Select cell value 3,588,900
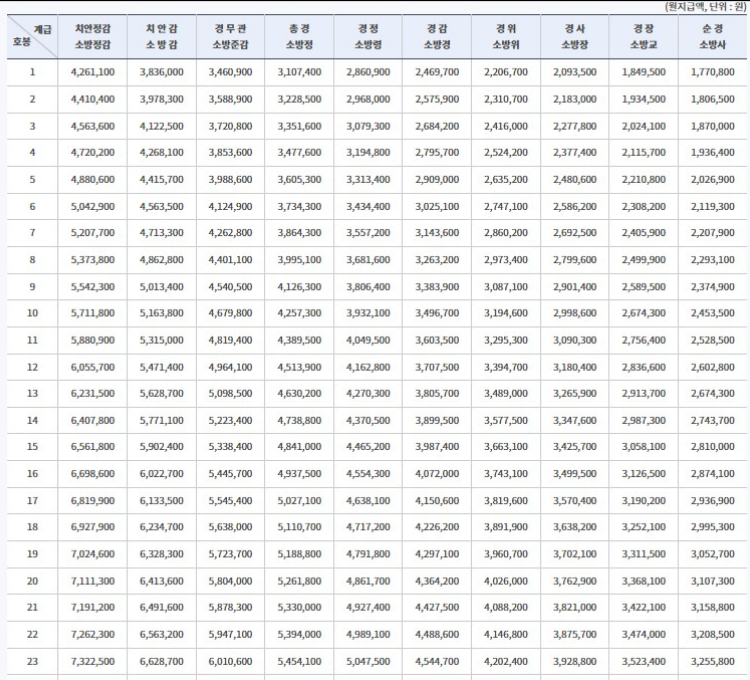This screenshot has width=750, height=680. (x=231, y=99)
